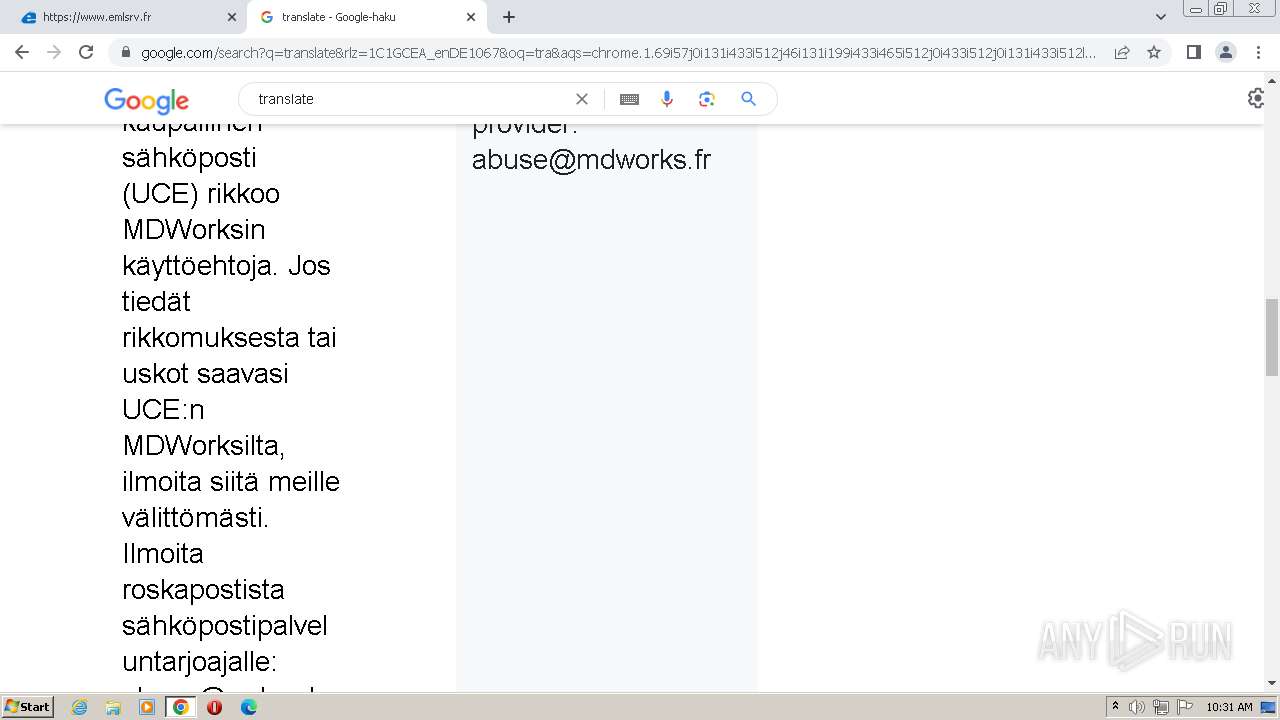The width and height of the screenshot is (1280, 720).
Task: Go back to the previous page
Action: pos(22,52)
